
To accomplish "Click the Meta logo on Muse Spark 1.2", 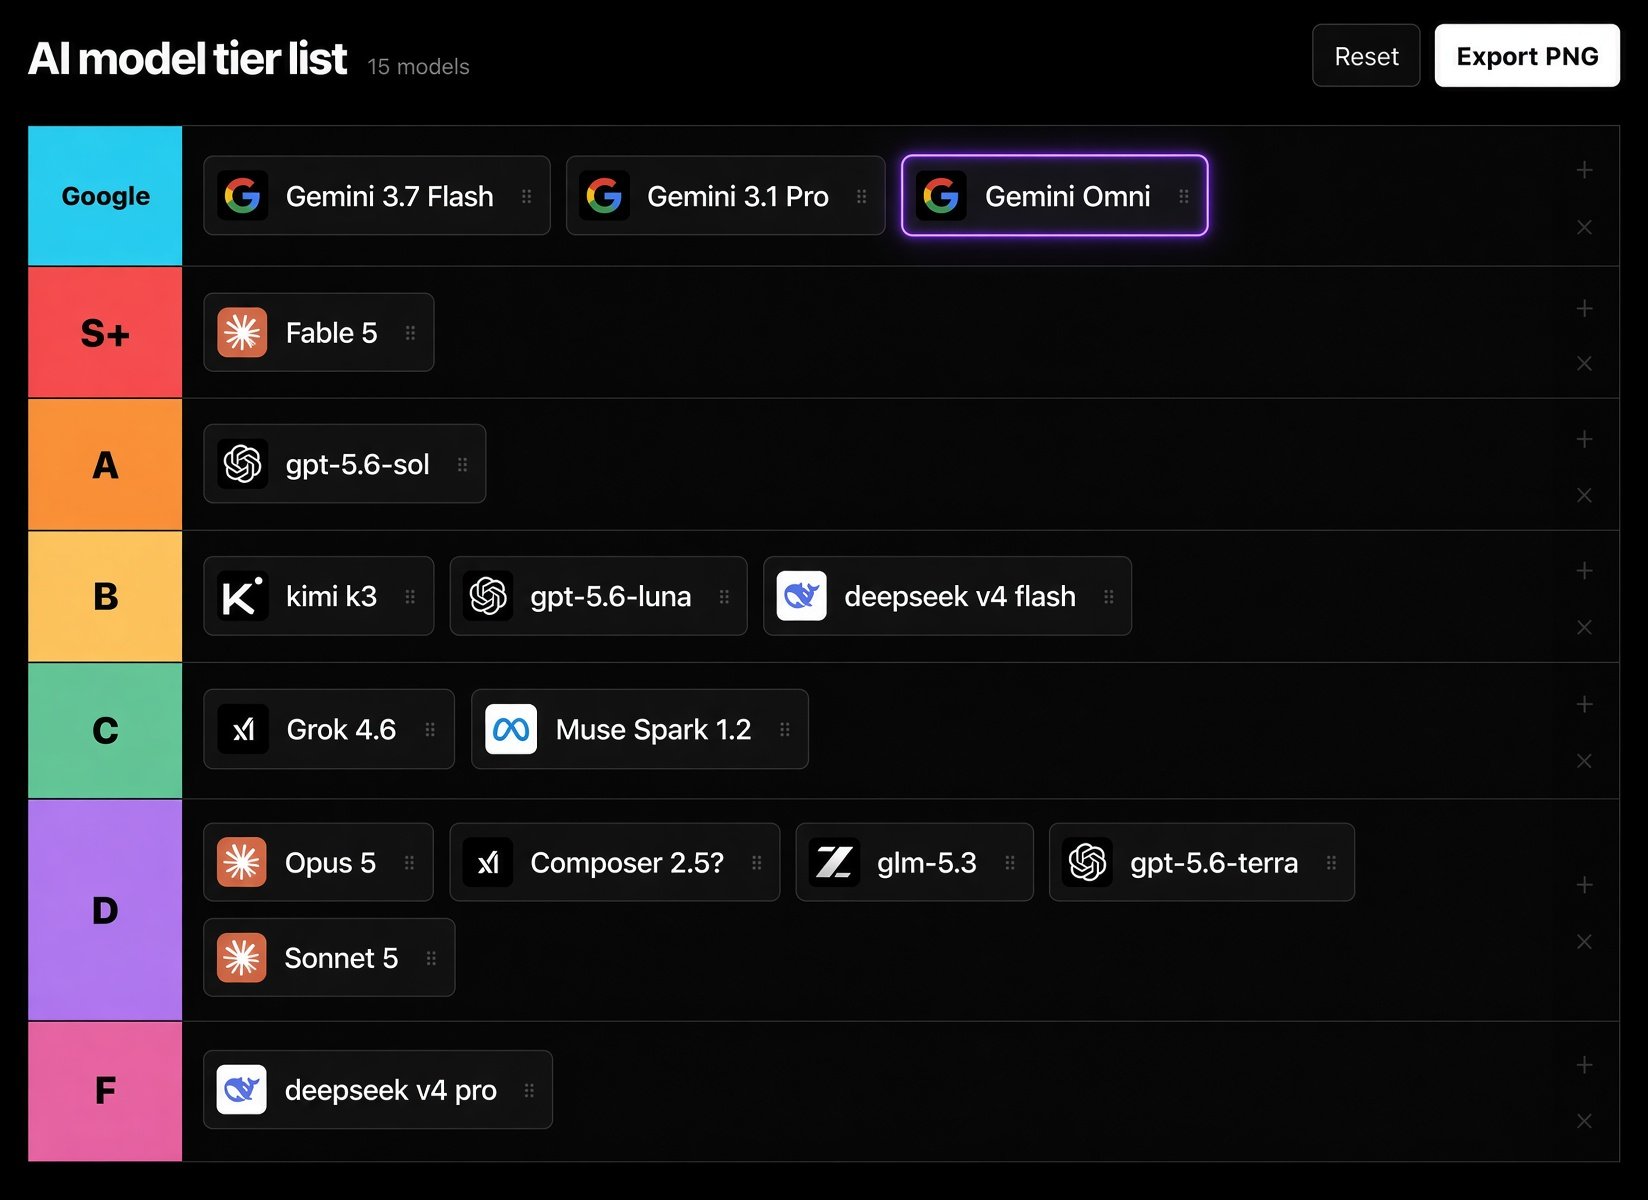I will point(511,729).
